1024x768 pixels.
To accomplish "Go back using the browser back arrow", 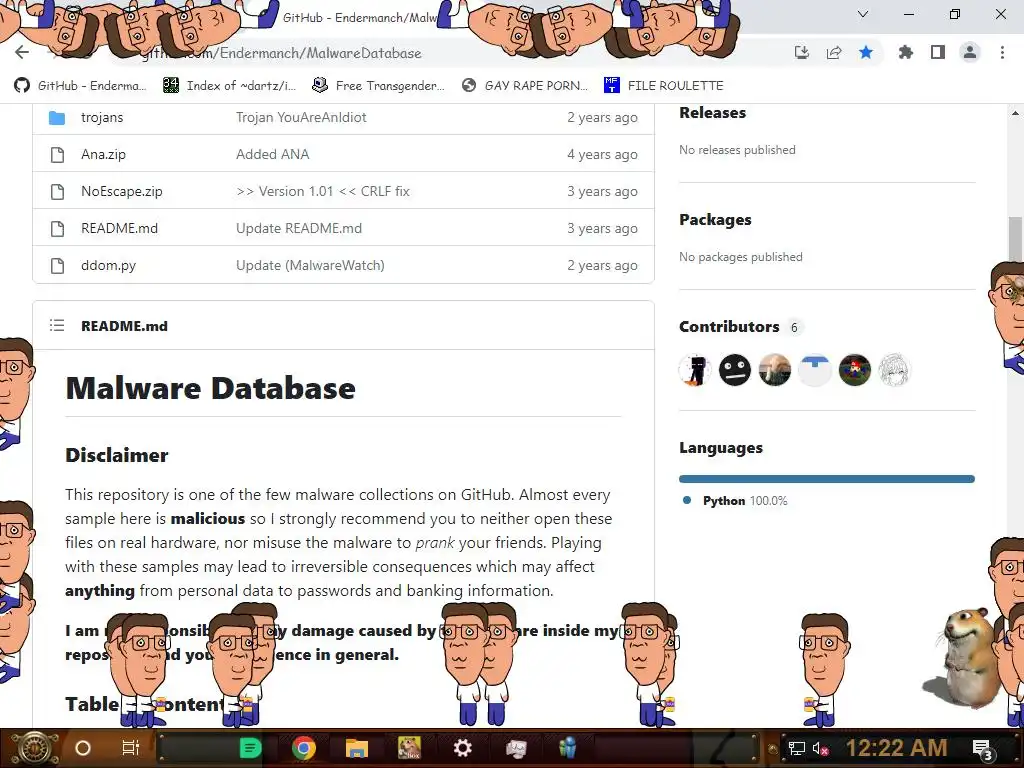I will coord(22,52).
